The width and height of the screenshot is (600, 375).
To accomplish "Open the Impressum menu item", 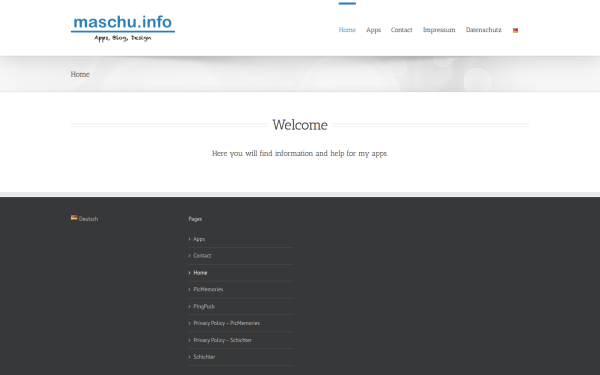I will click(x=439, y=30).
